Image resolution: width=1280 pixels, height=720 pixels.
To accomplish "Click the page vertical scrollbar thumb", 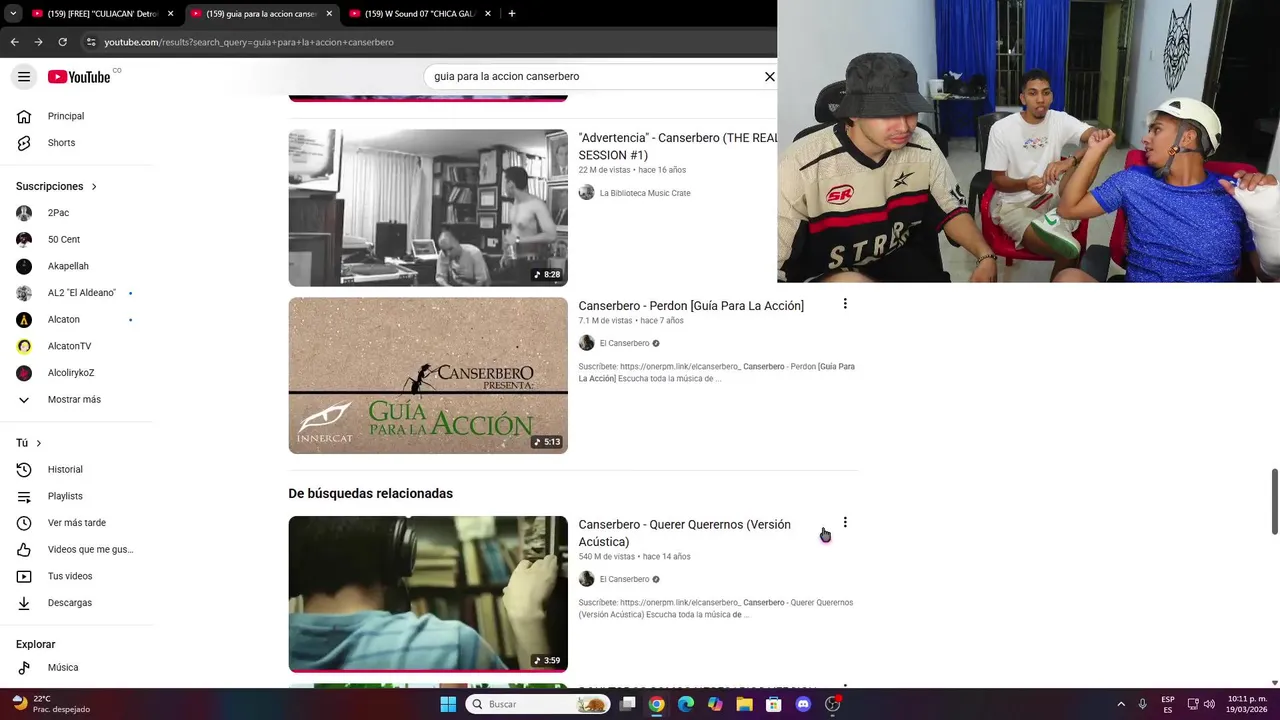I will pyautogui.click(x=1274, y=502).
